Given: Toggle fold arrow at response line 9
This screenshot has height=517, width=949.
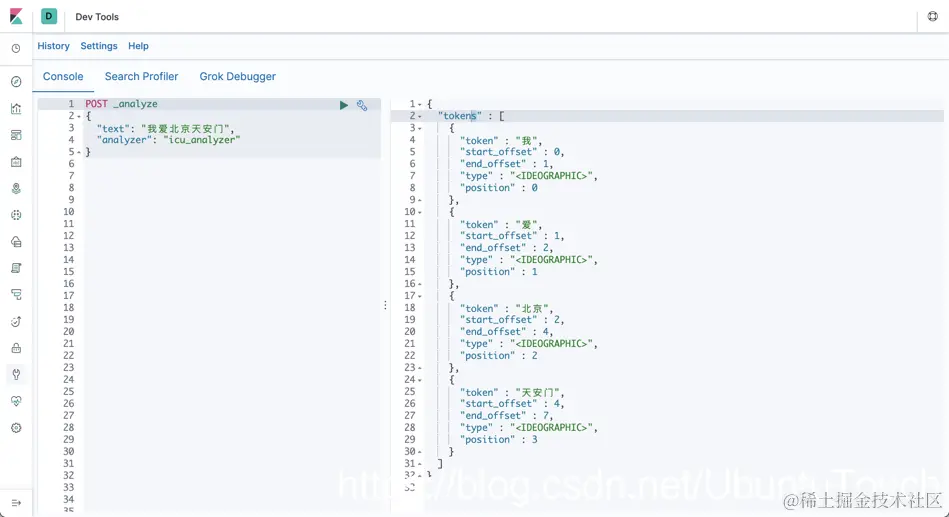Looking at the screenshot, I should click(x=419, y=200).
